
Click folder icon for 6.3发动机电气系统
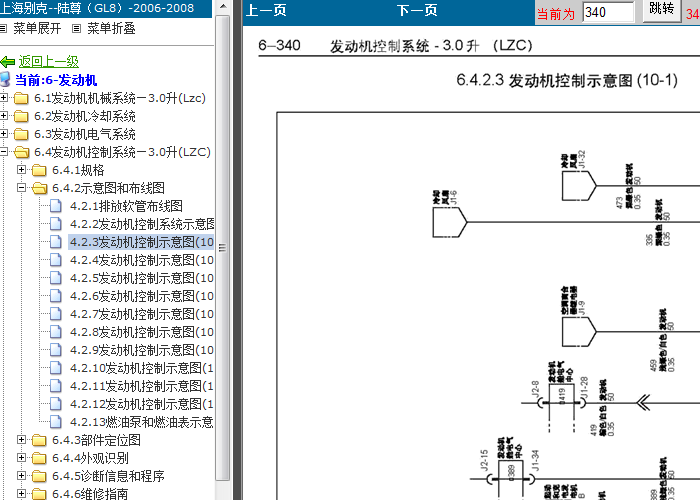pyautogui.click(x=21, y=134)
